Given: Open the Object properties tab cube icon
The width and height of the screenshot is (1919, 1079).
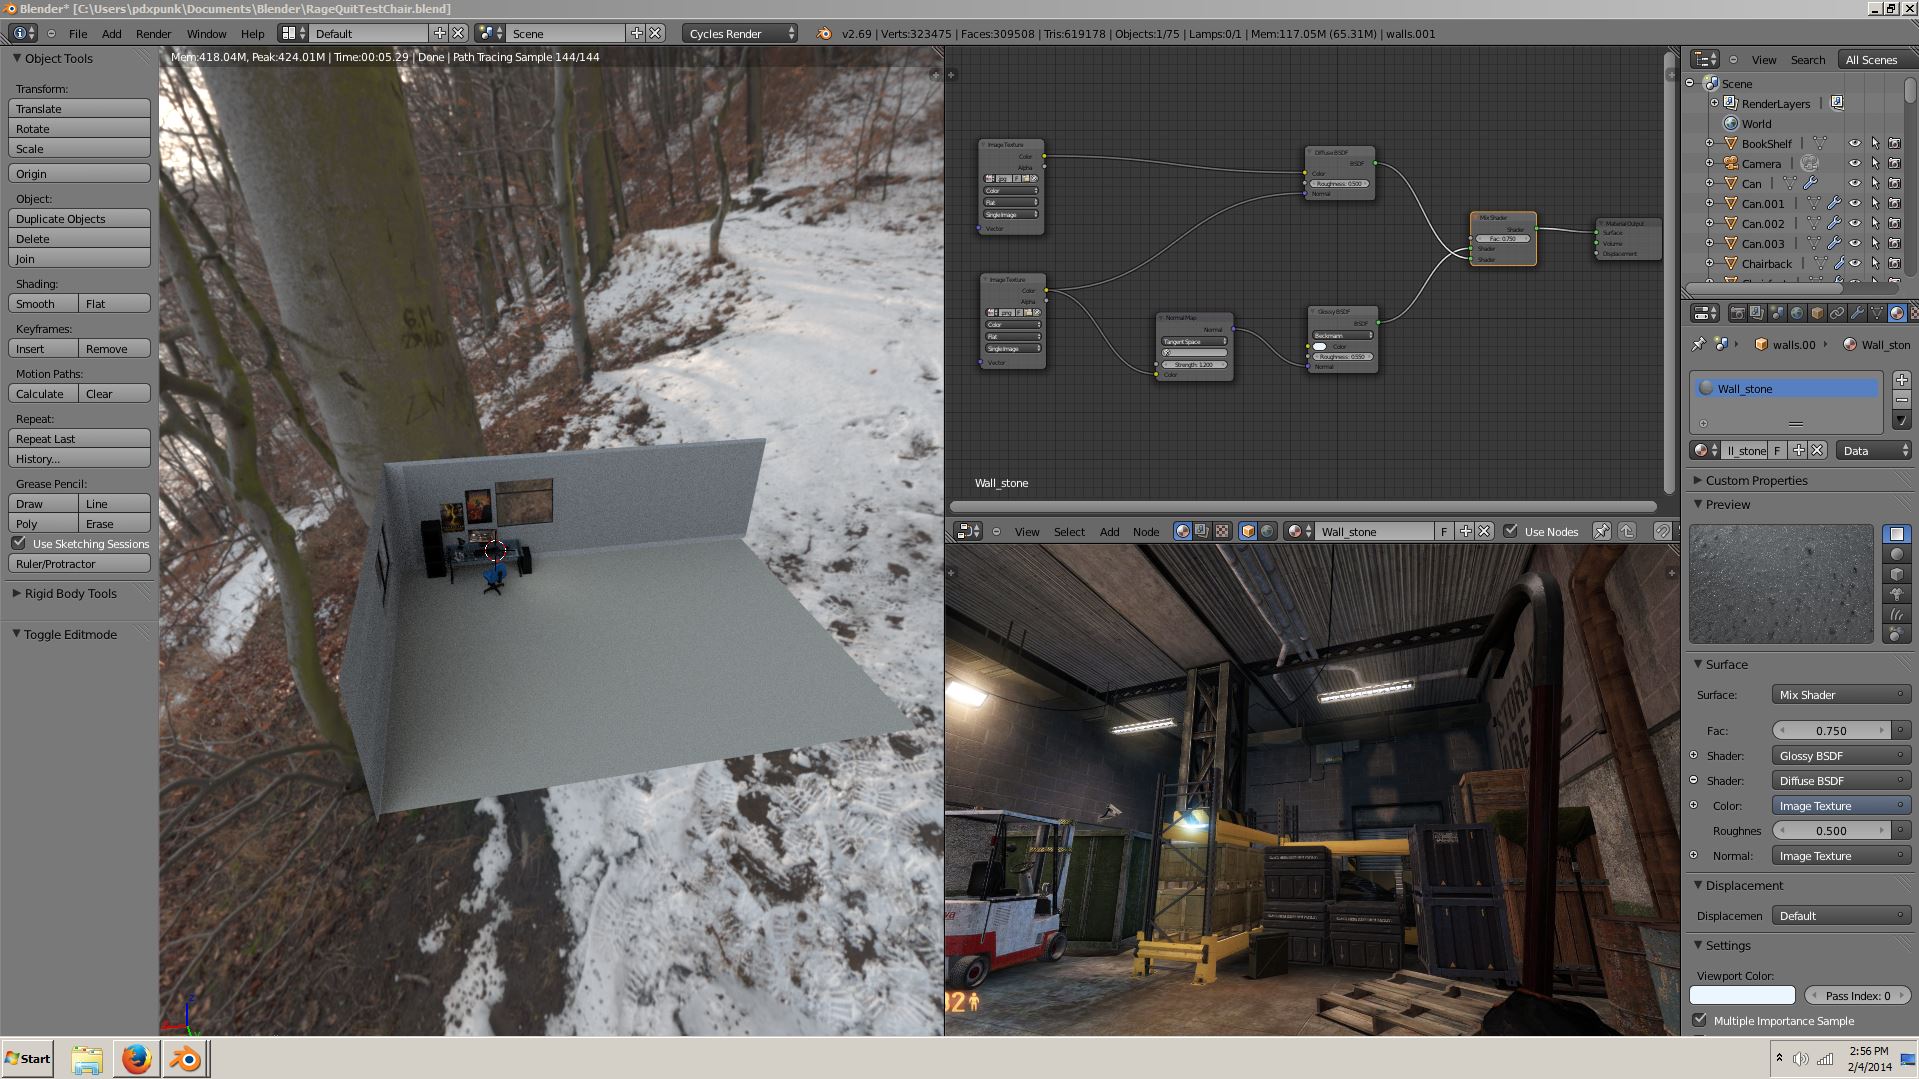Looking at the screenshot, I should click(x=1817, y=313).
